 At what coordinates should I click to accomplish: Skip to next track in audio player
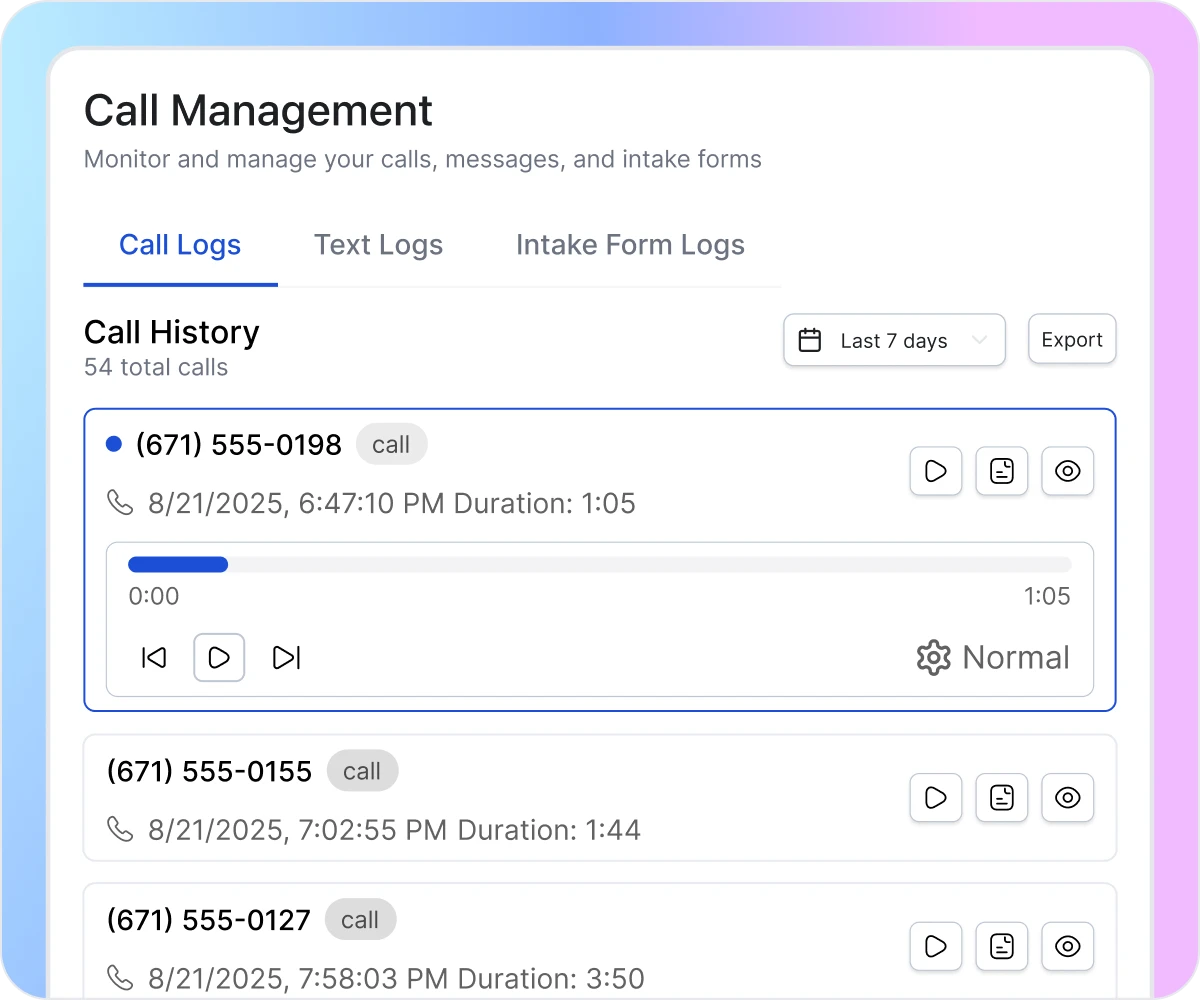tap(286, 657)
